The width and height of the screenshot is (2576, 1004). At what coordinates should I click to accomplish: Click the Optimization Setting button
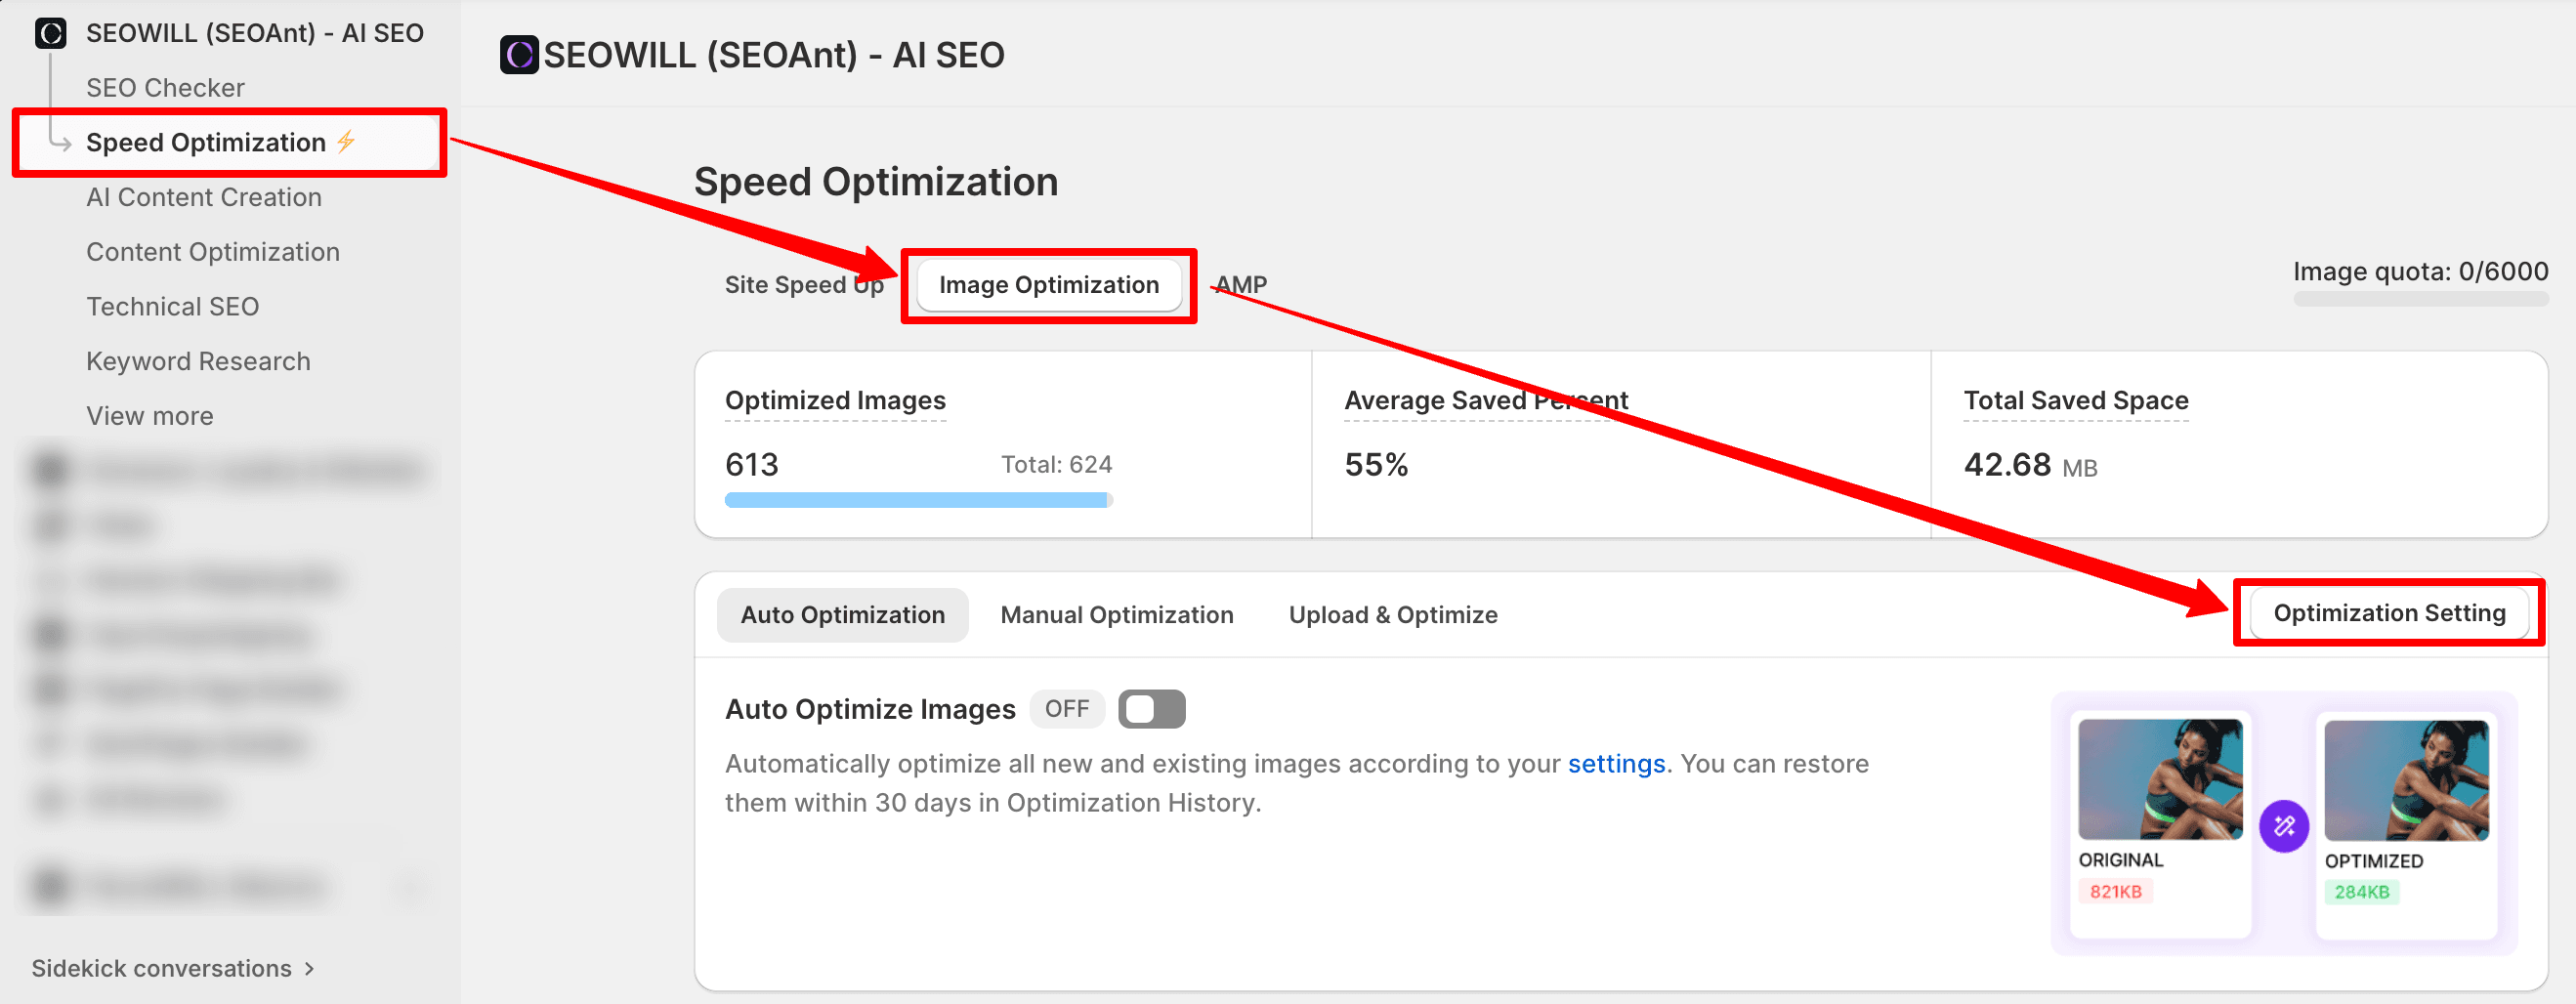click(x=2388, y=613)
